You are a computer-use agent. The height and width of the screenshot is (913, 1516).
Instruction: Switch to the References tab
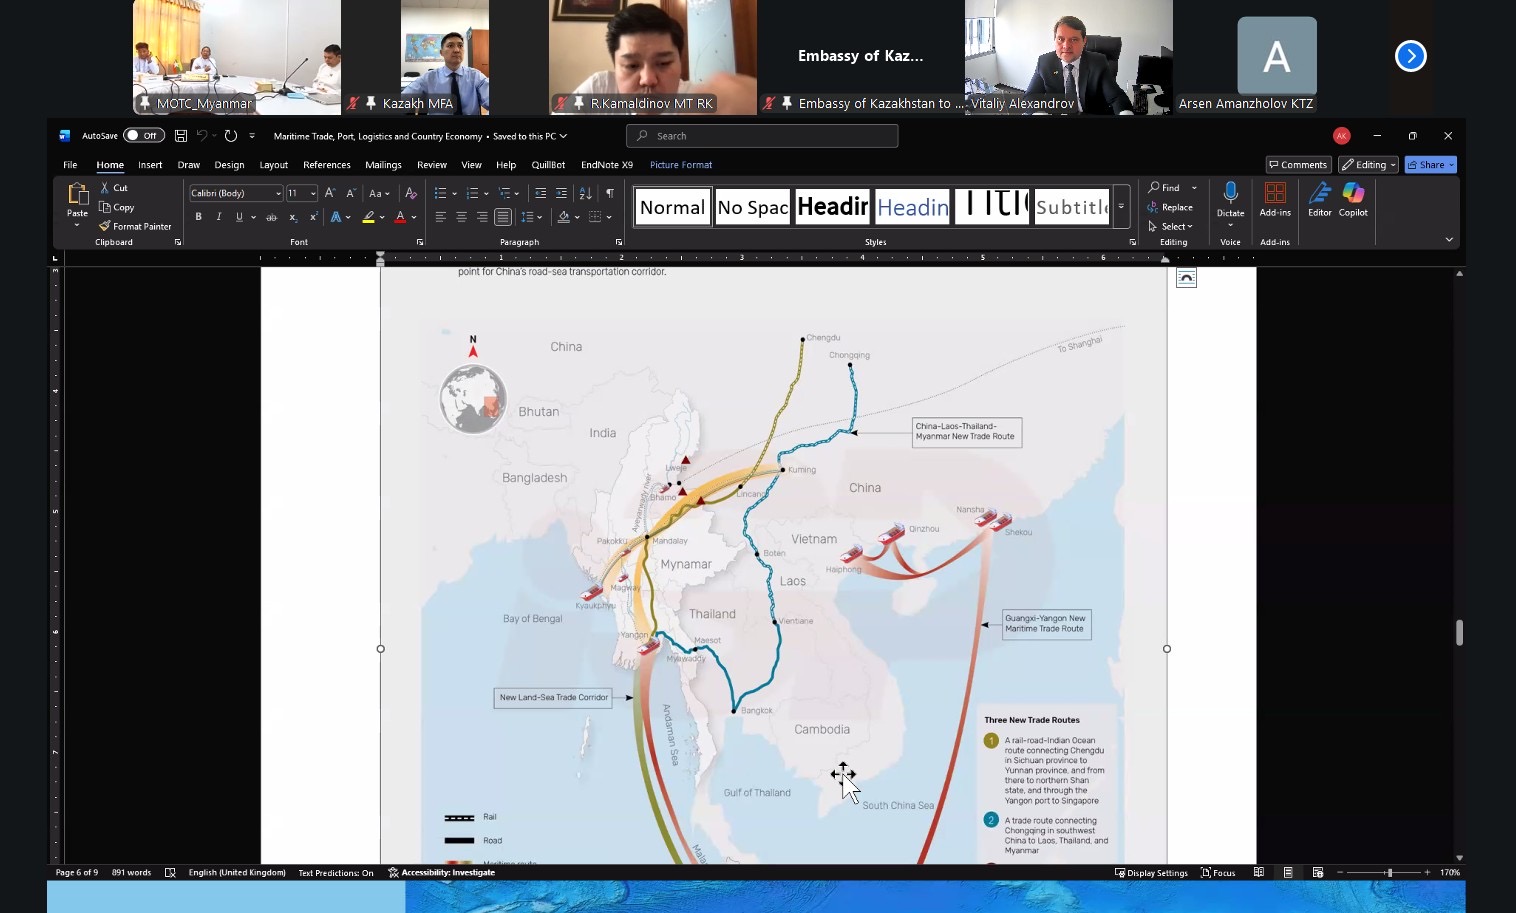tap(327, 165)
